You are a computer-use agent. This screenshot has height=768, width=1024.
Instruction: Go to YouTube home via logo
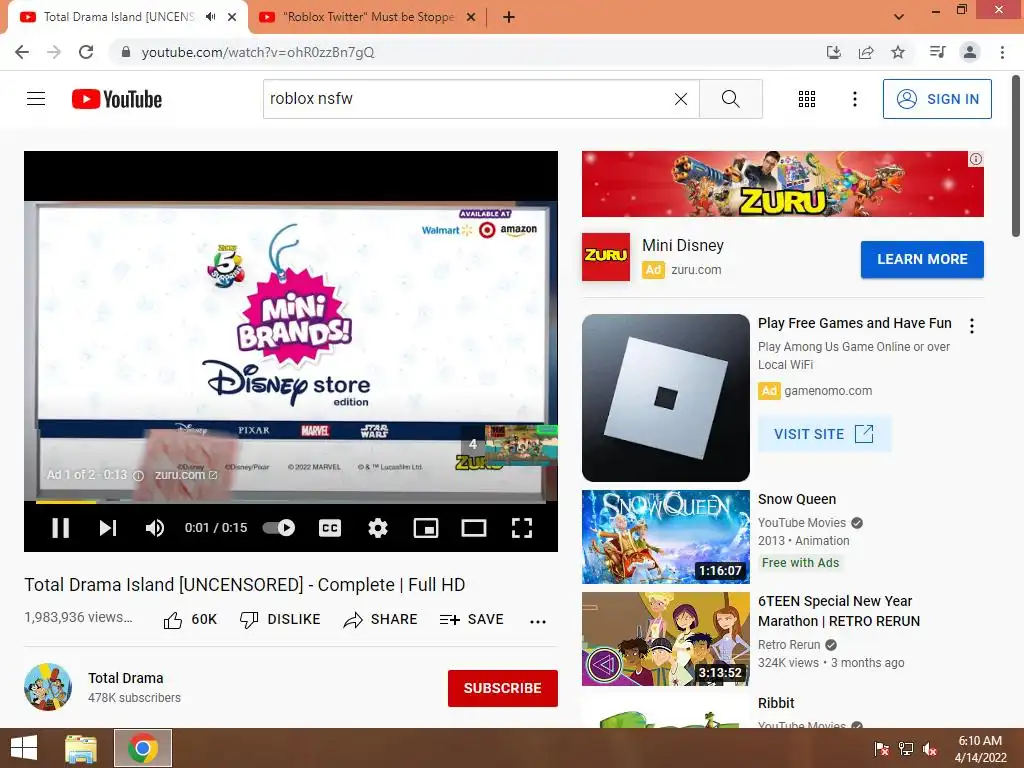(x=117, y=99)
